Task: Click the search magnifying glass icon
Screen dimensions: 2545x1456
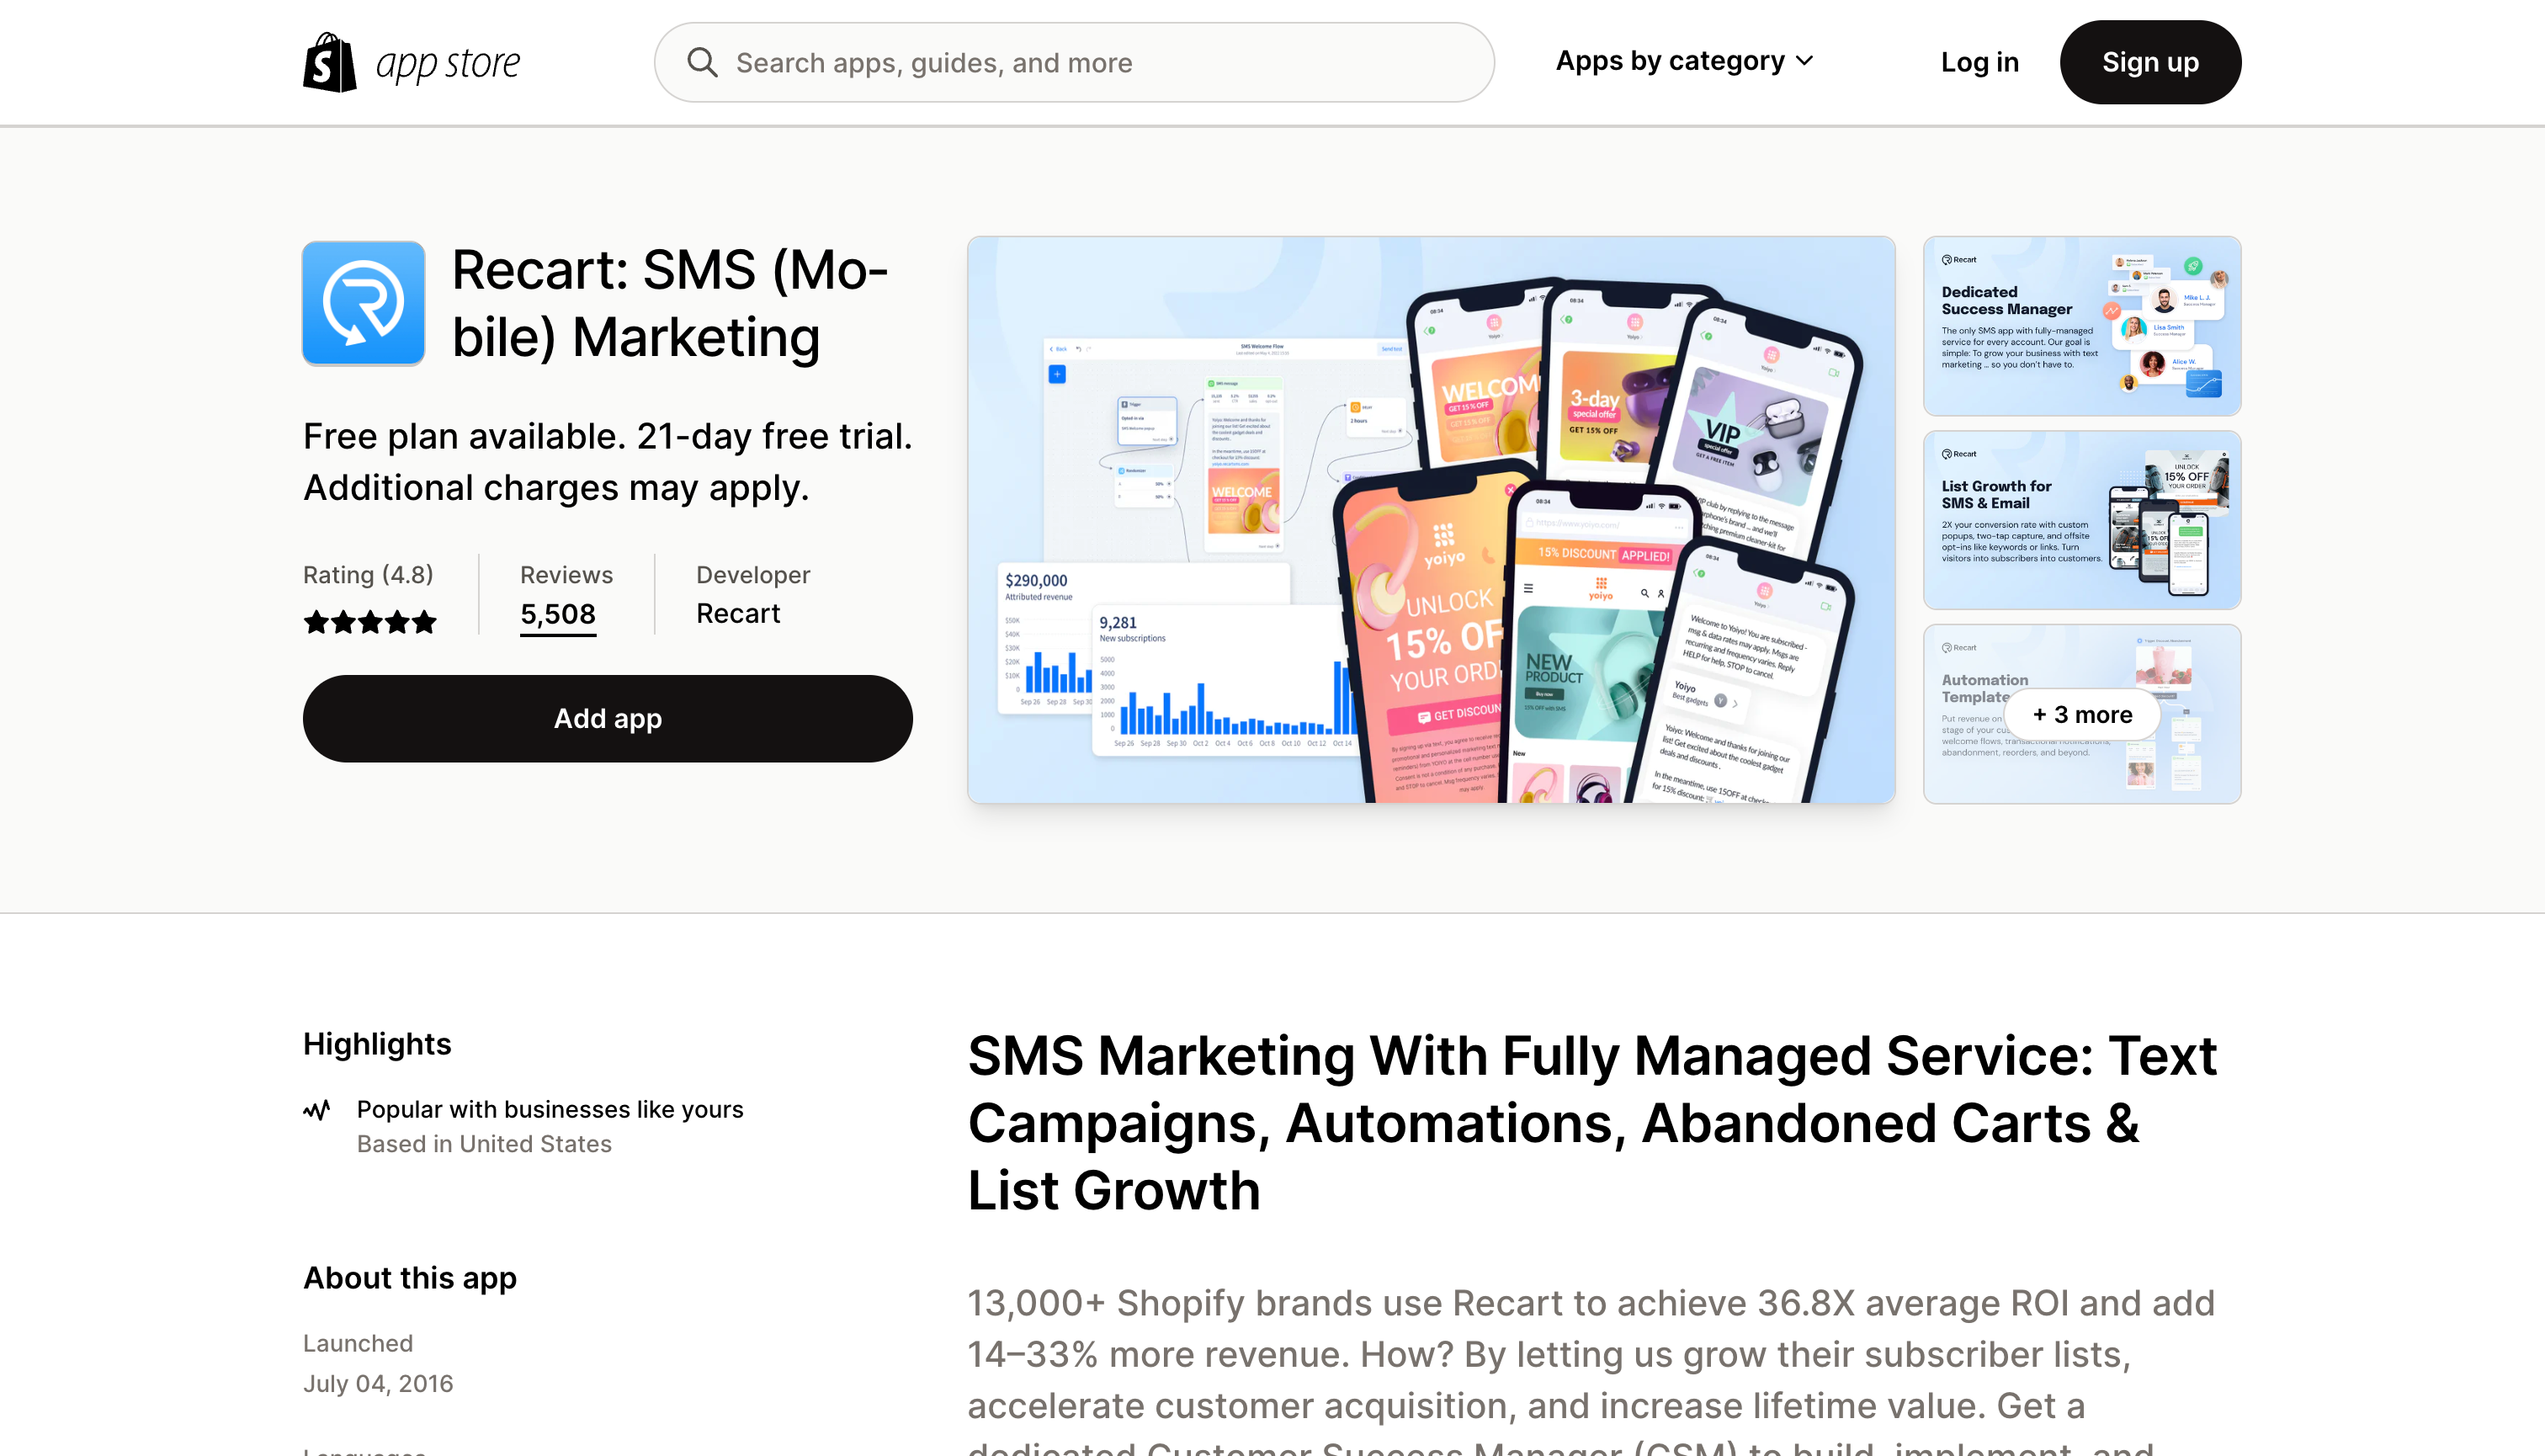Action: [x=701, y=61]
